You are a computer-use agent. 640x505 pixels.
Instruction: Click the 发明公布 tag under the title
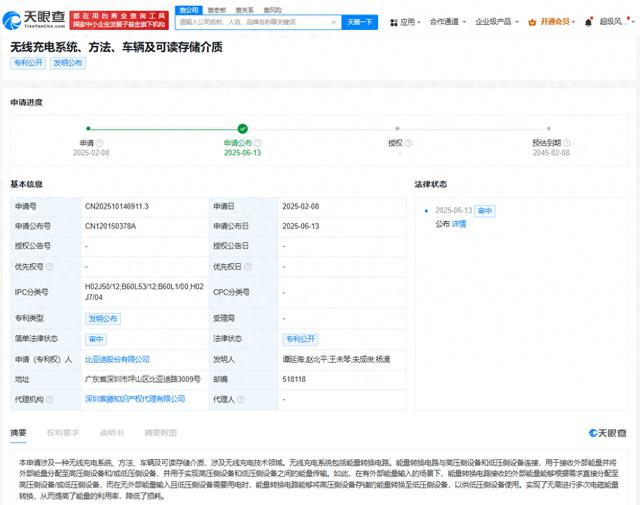(x=68, y=63)
